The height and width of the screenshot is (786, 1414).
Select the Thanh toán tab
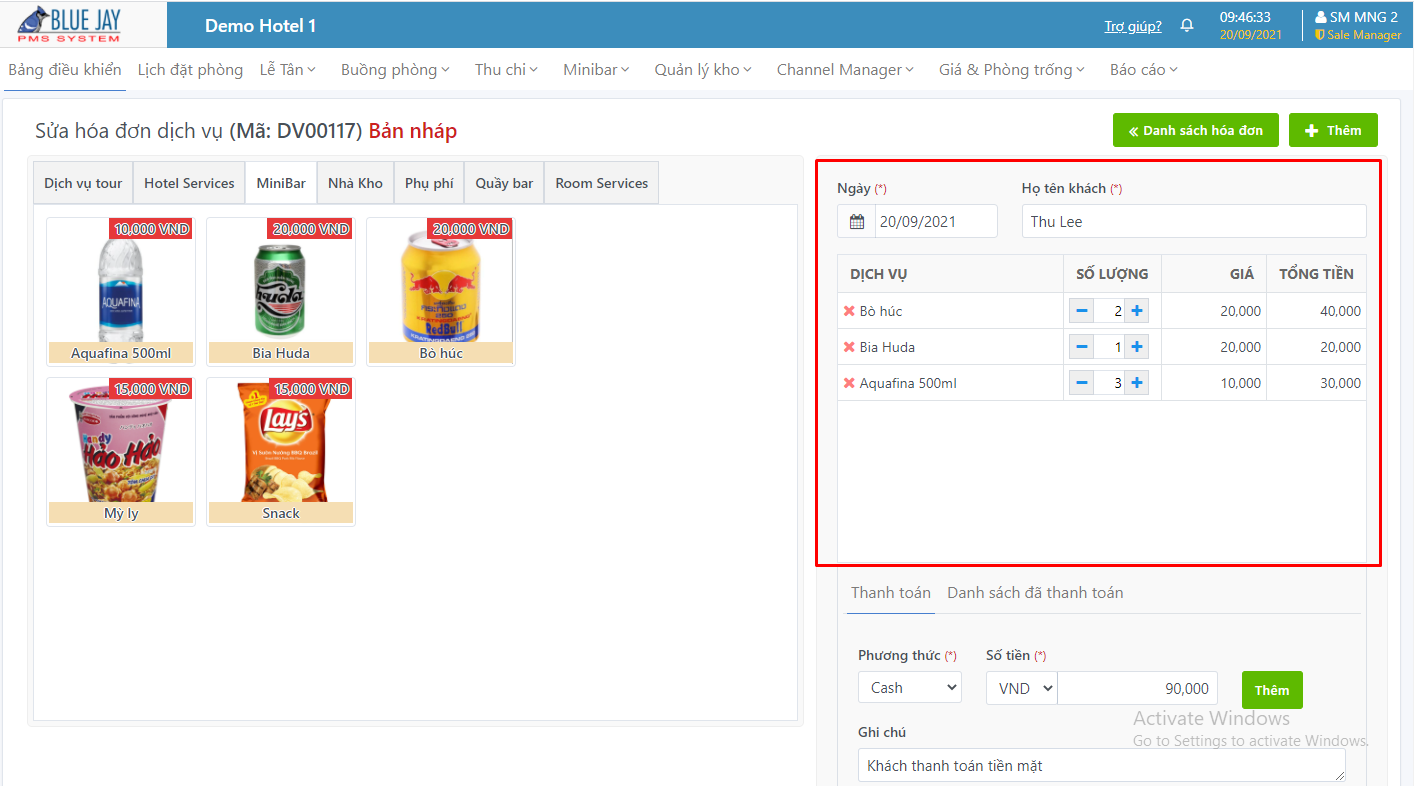[891, 593]
